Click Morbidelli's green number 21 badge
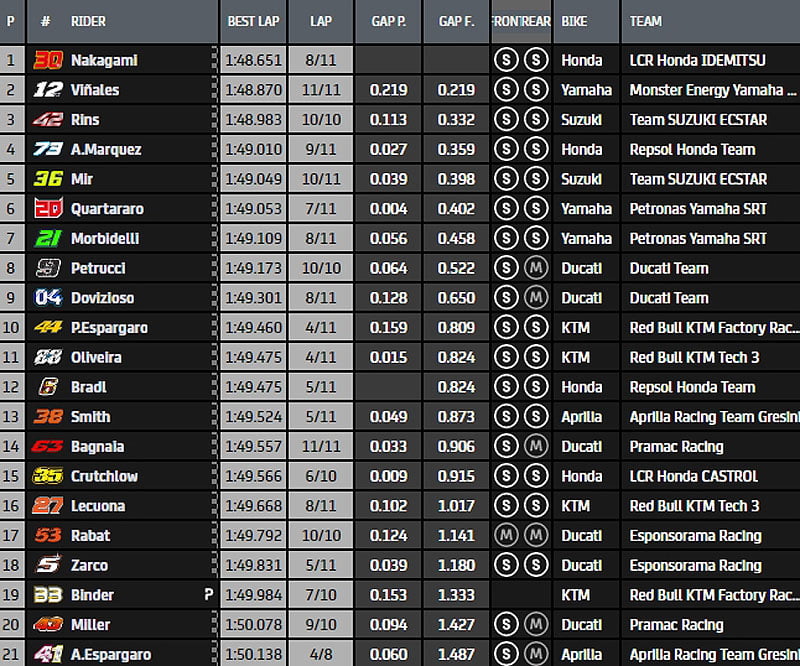Image resolution: width=800 pixels, height=666 pixels. click(47, 239)
